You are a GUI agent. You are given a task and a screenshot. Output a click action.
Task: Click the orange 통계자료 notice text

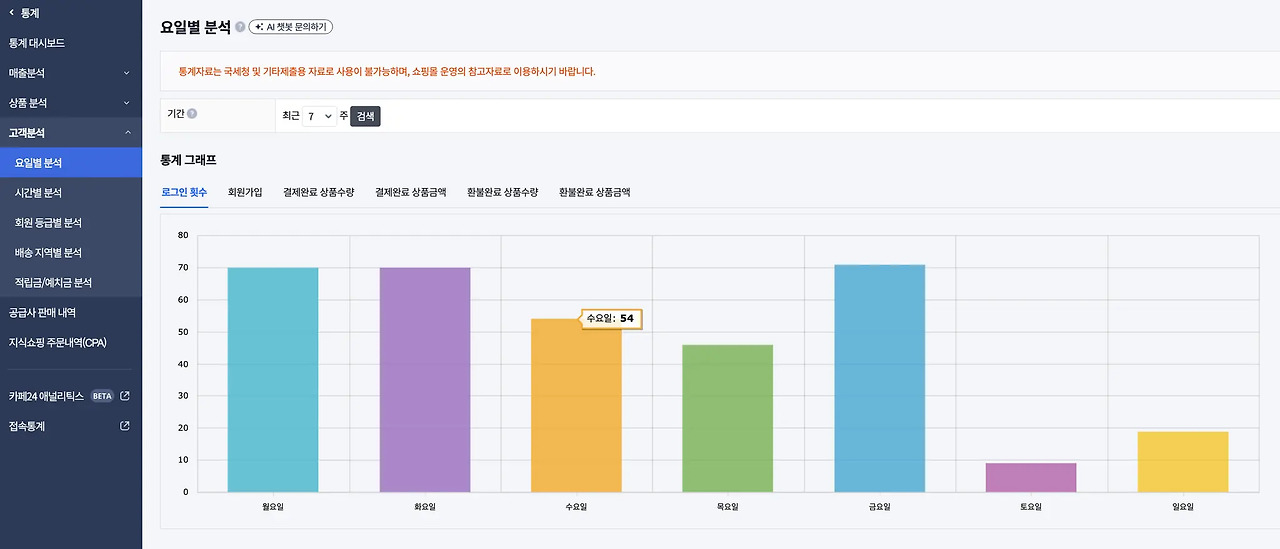(386, 72)
